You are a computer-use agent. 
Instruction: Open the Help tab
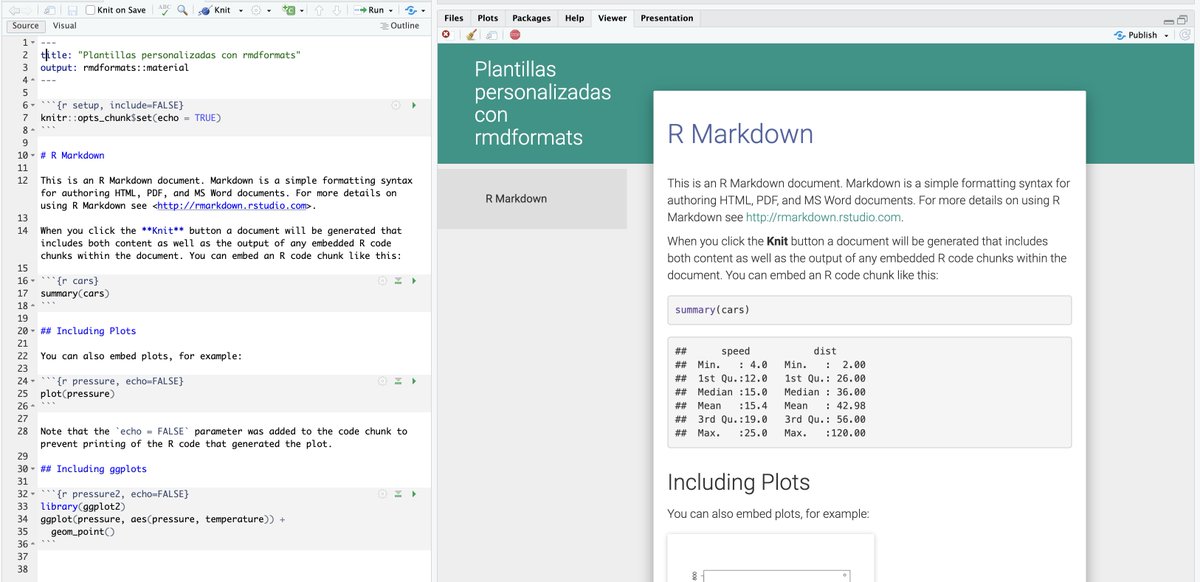coord(574,18)
